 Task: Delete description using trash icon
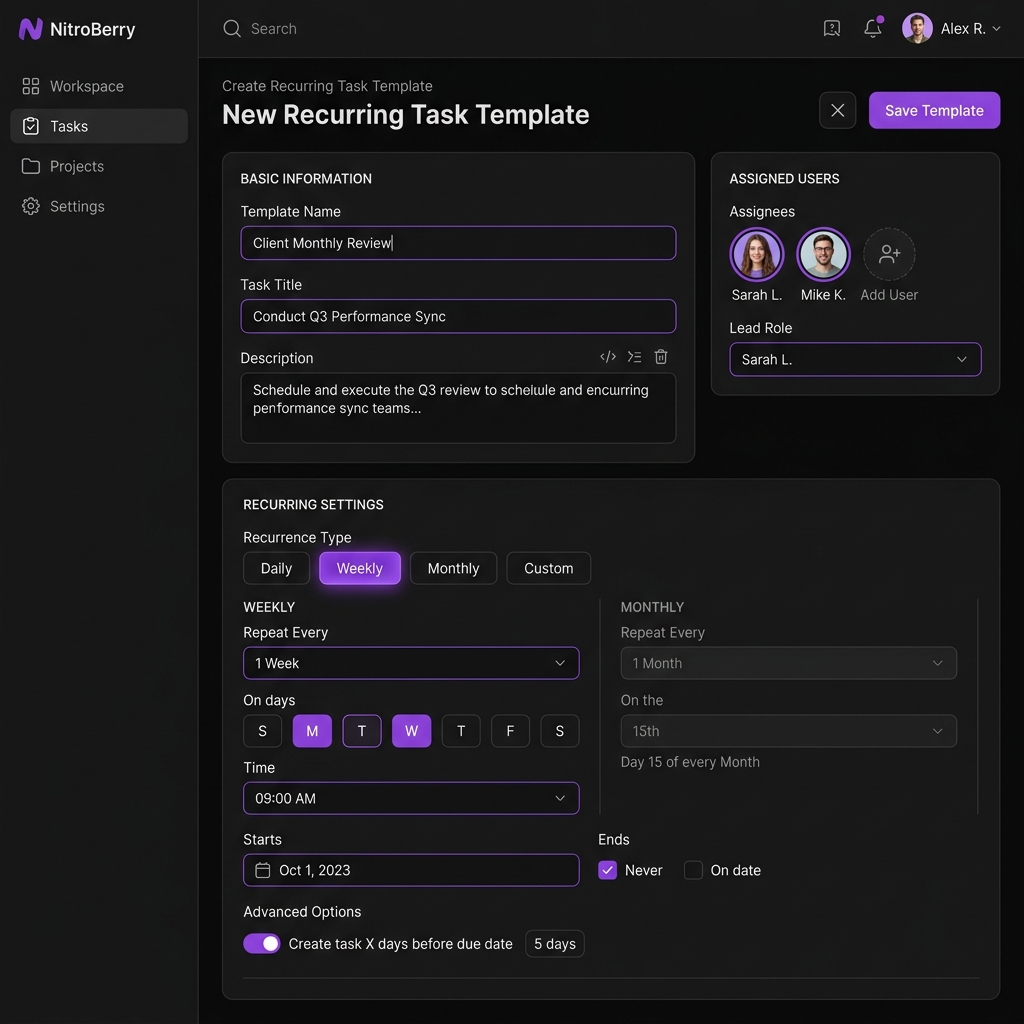coord(661,357)
